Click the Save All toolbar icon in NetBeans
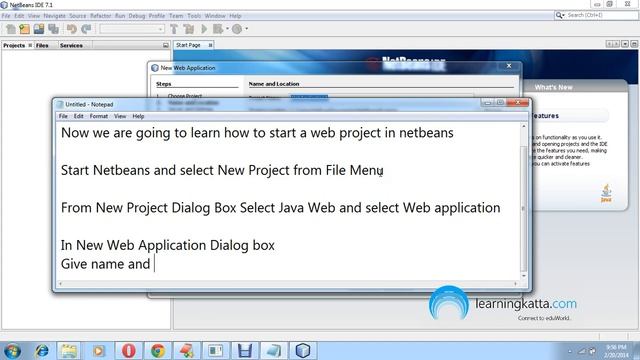 [53, 29]
